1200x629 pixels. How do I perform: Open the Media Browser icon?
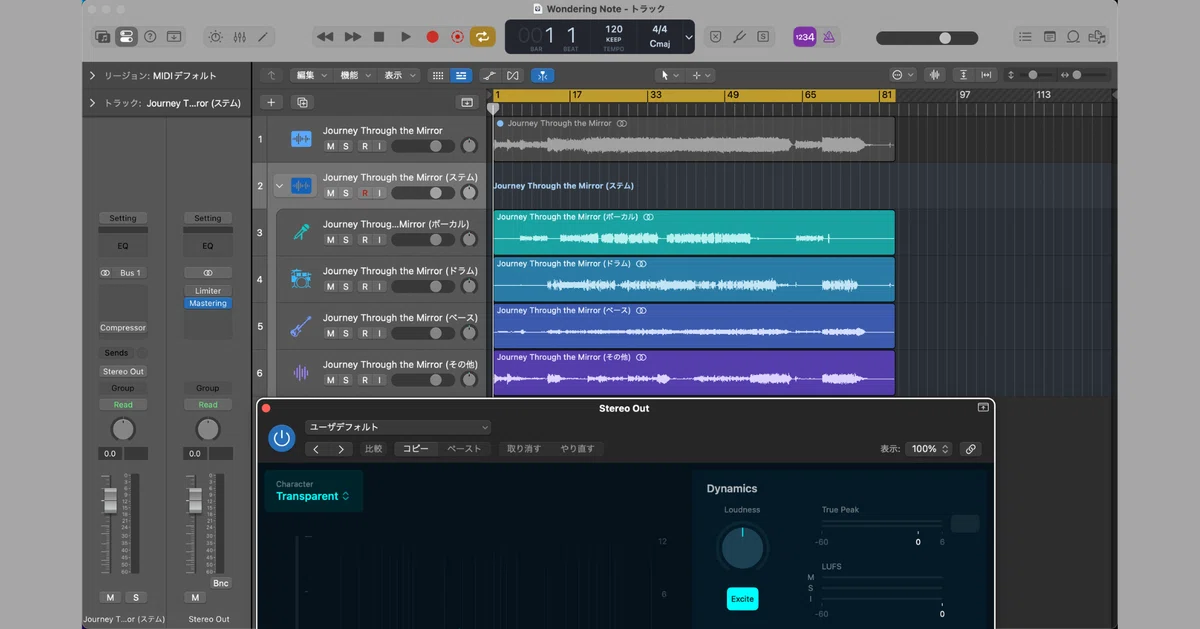coord(1098,37)
